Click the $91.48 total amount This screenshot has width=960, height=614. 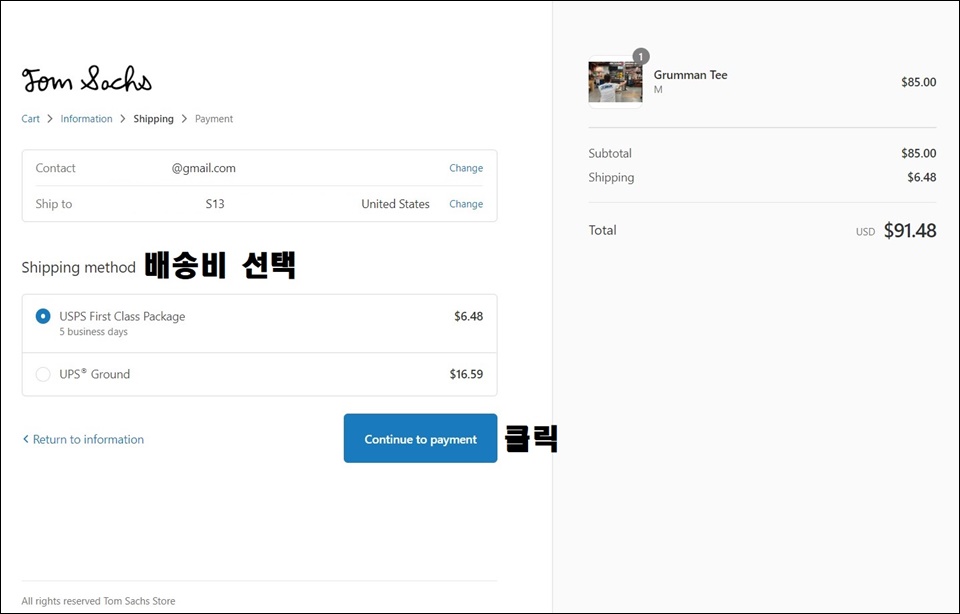coord(910,230)
